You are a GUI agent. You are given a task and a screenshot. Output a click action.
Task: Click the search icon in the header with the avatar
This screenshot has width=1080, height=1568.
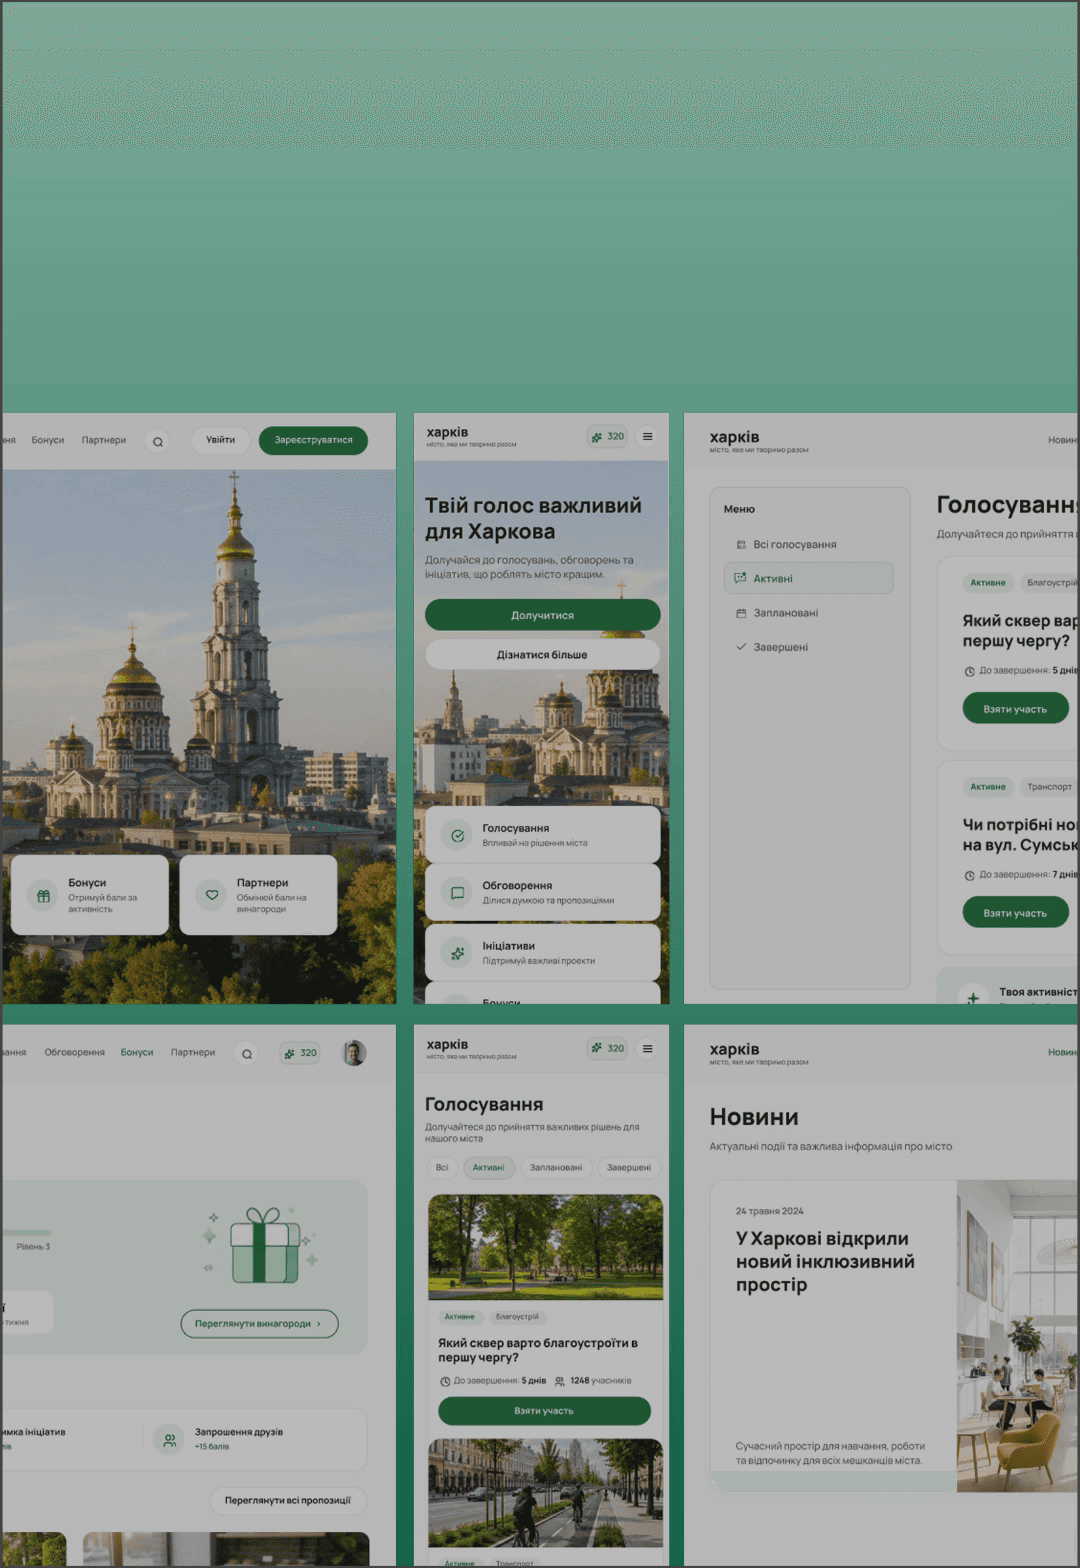pyautogui.click(x=247, y=1053)
